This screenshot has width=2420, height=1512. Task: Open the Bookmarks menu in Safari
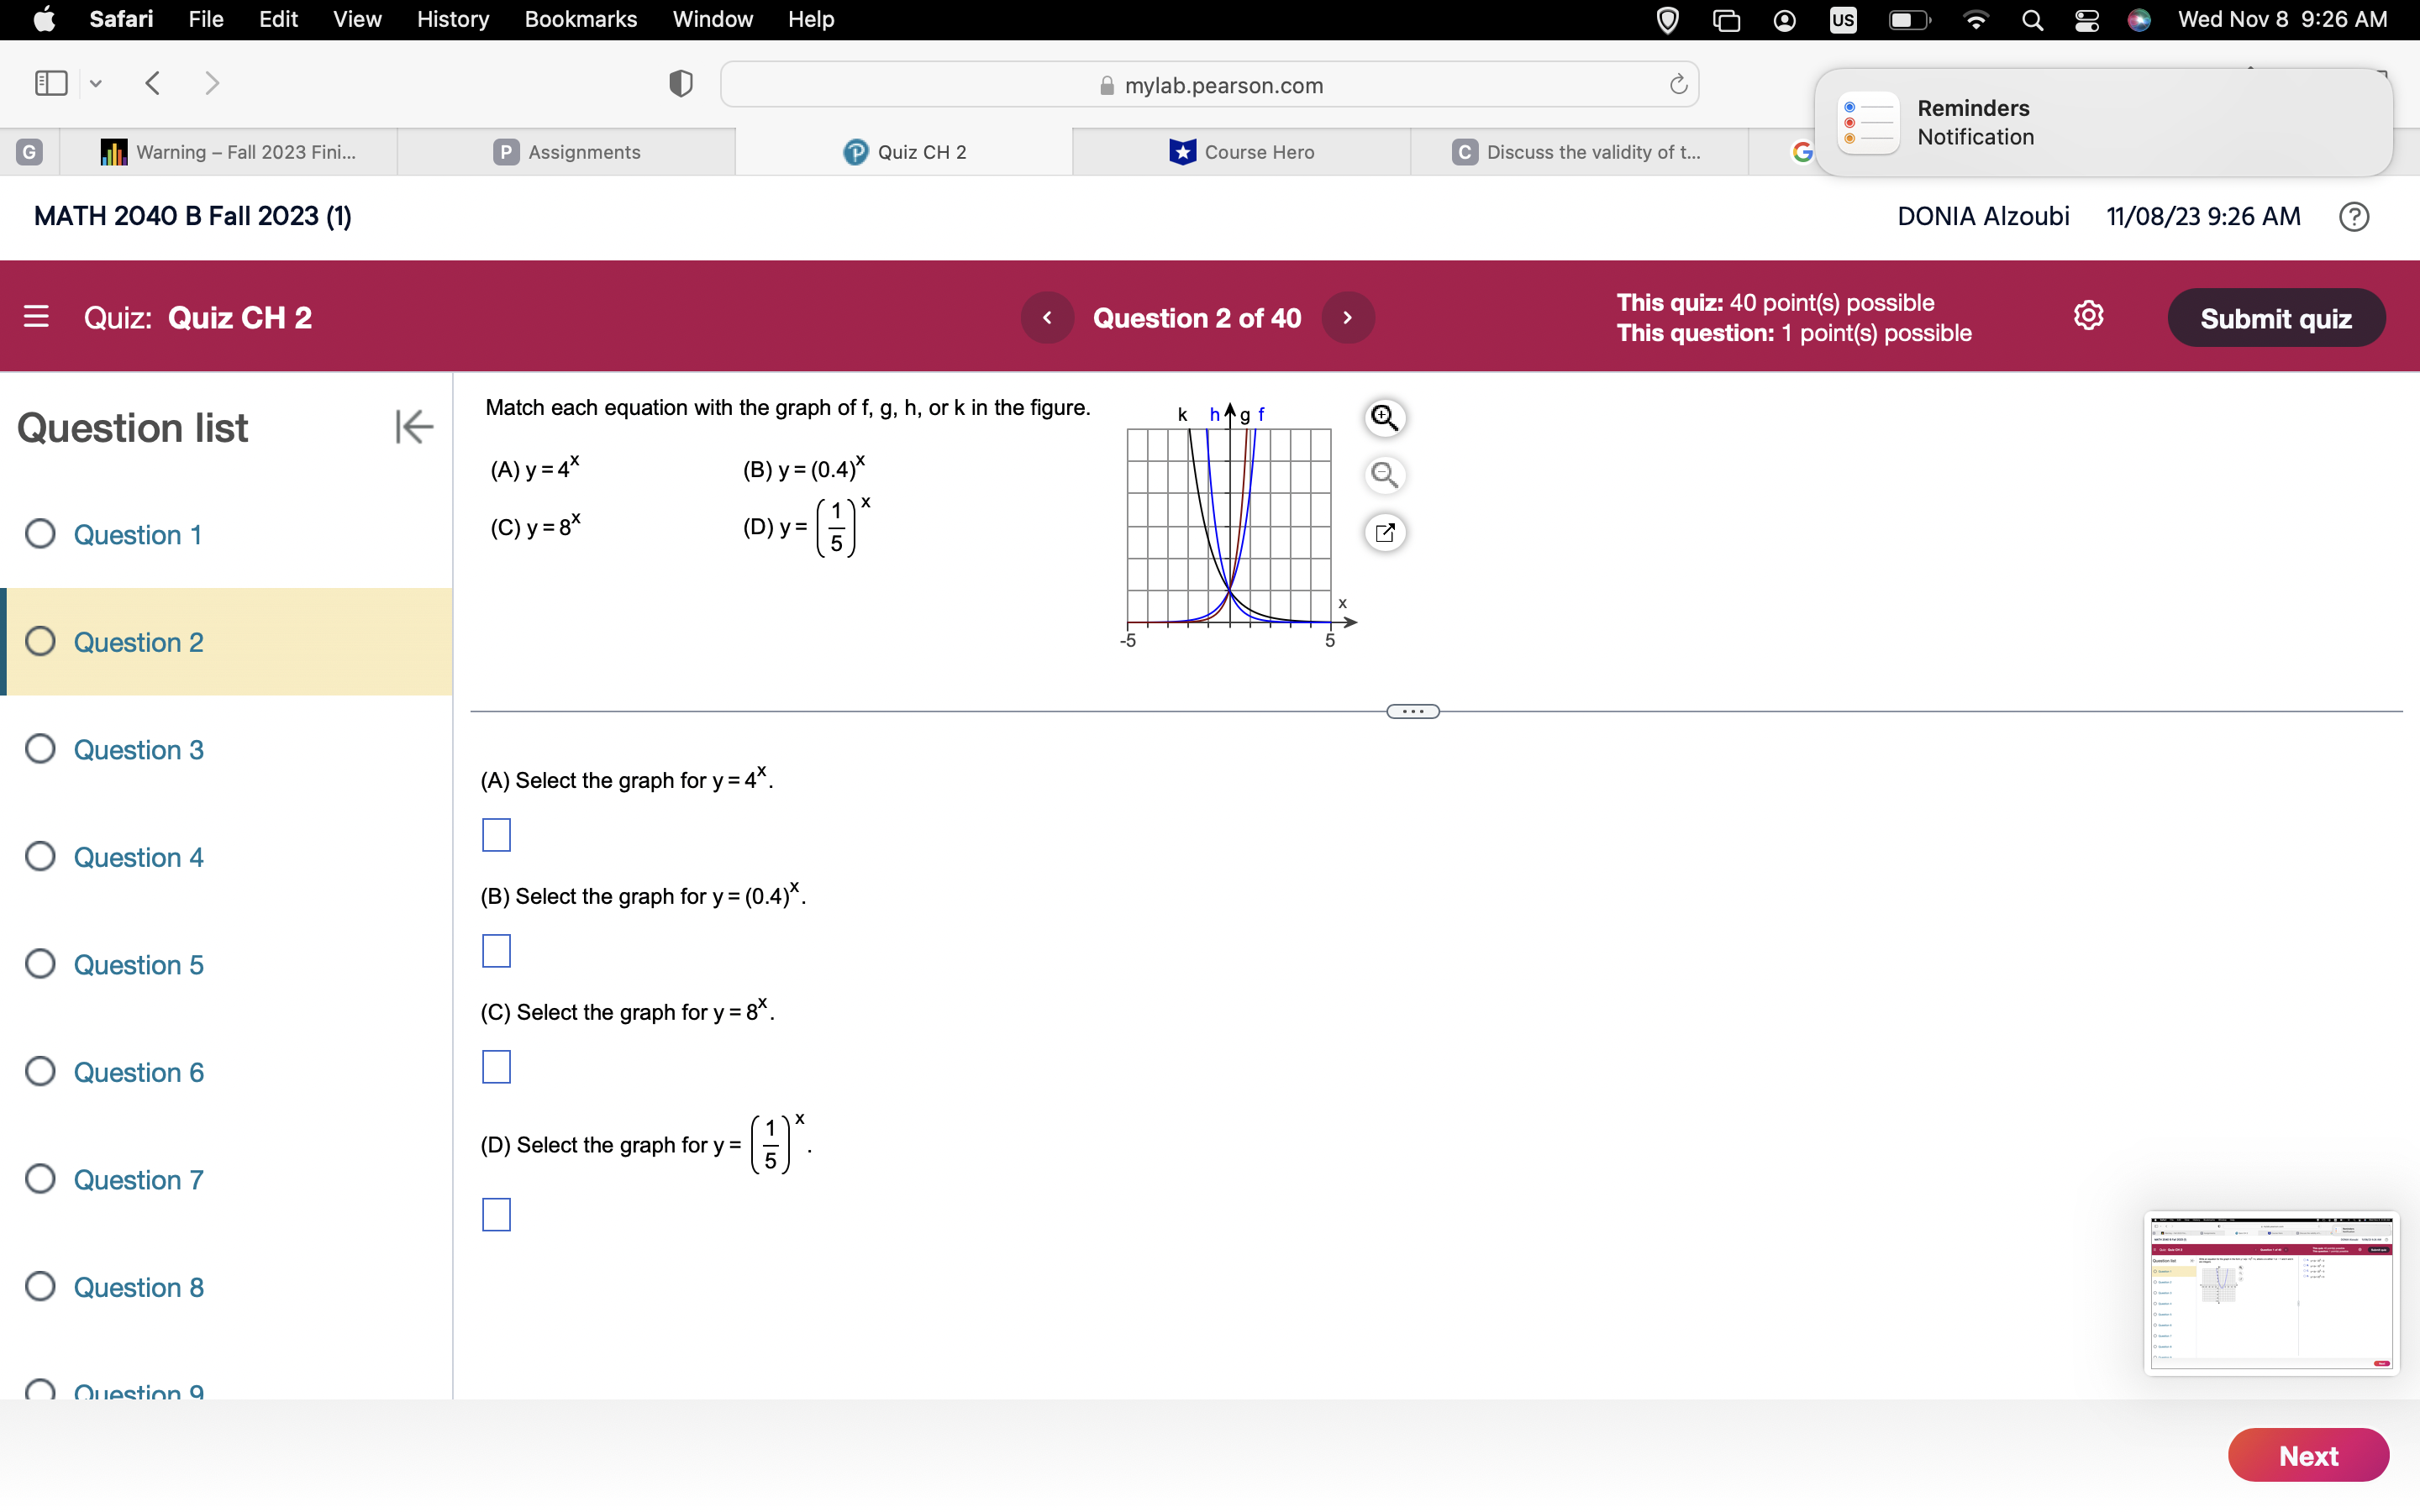tap(581, 19)
